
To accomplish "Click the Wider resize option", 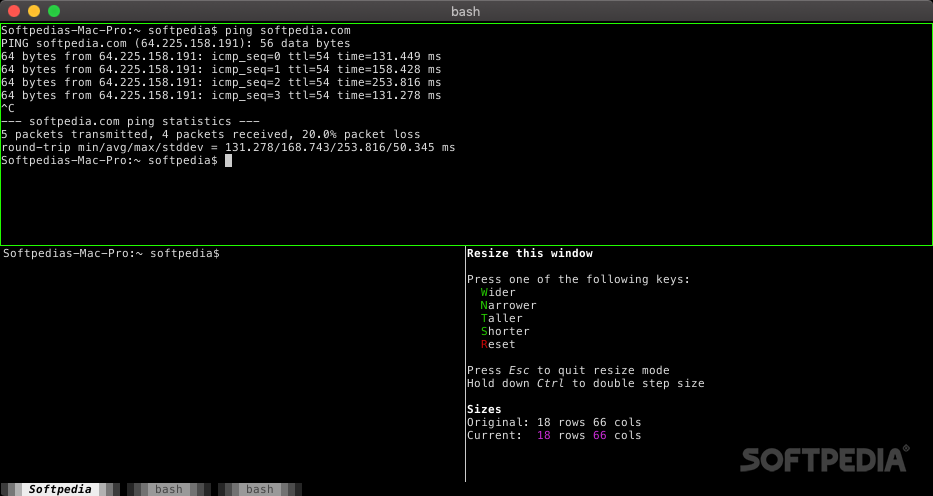I will [498, 292].
